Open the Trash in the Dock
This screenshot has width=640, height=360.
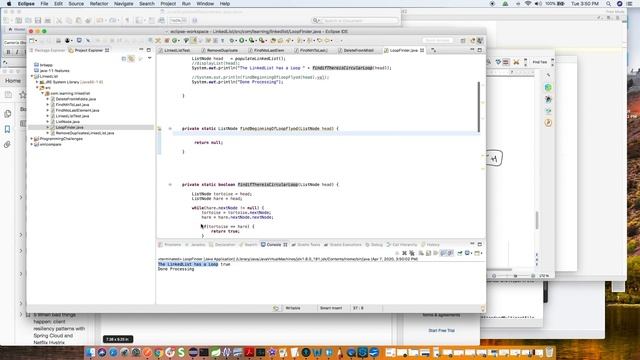[549, 352]
